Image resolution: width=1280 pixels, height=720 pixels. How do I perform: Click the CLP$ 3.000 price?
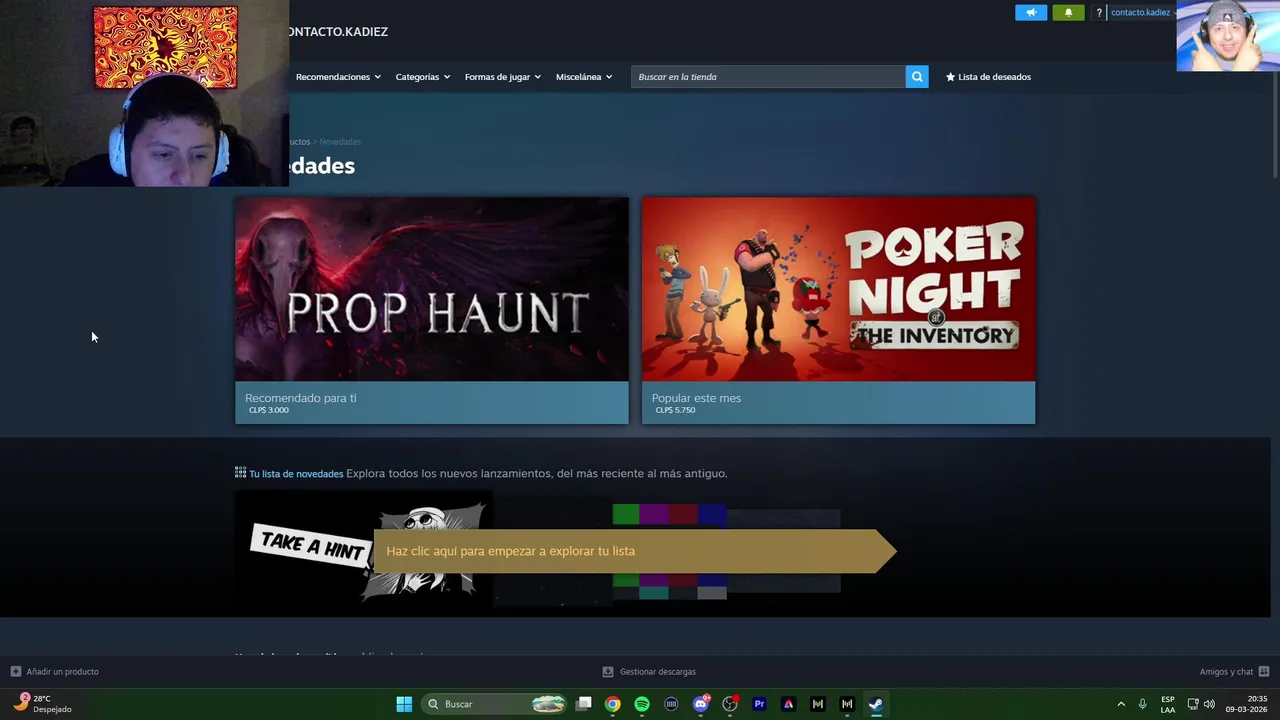click(x=268, y=410)
